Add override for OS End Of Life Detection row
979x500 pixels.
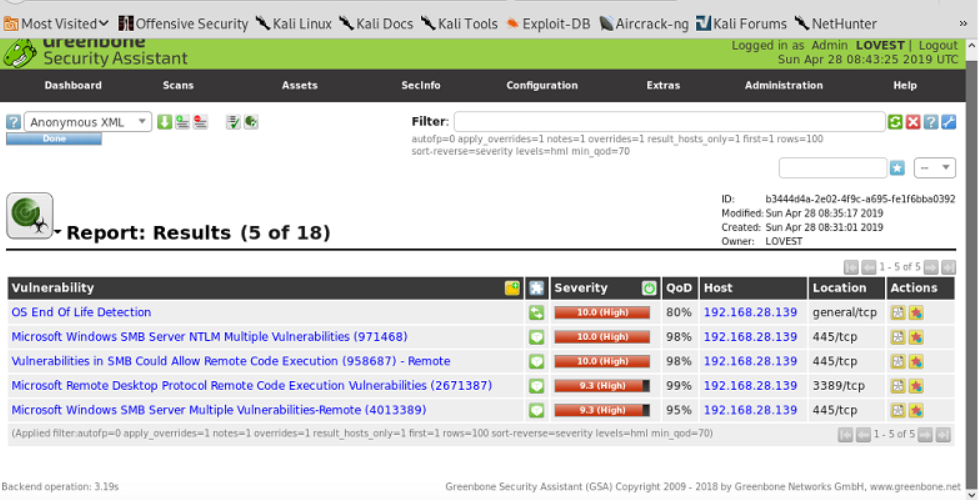point(916,312)
